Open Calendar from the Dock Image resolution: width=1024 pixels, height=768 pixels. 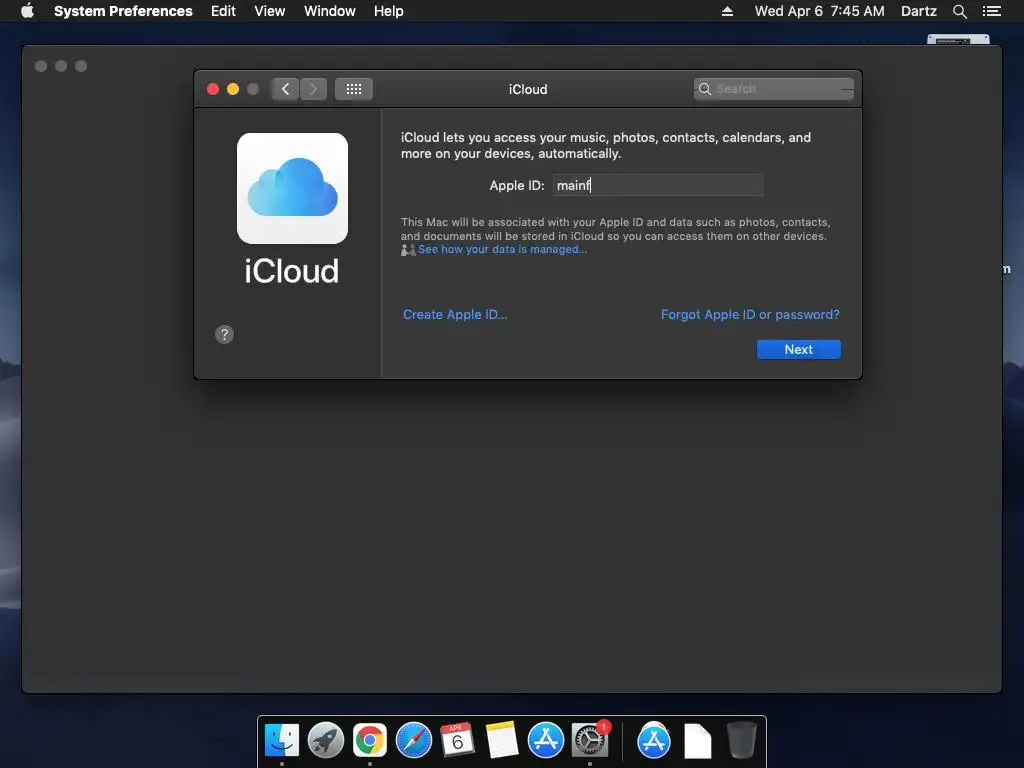tap(457, 740)
